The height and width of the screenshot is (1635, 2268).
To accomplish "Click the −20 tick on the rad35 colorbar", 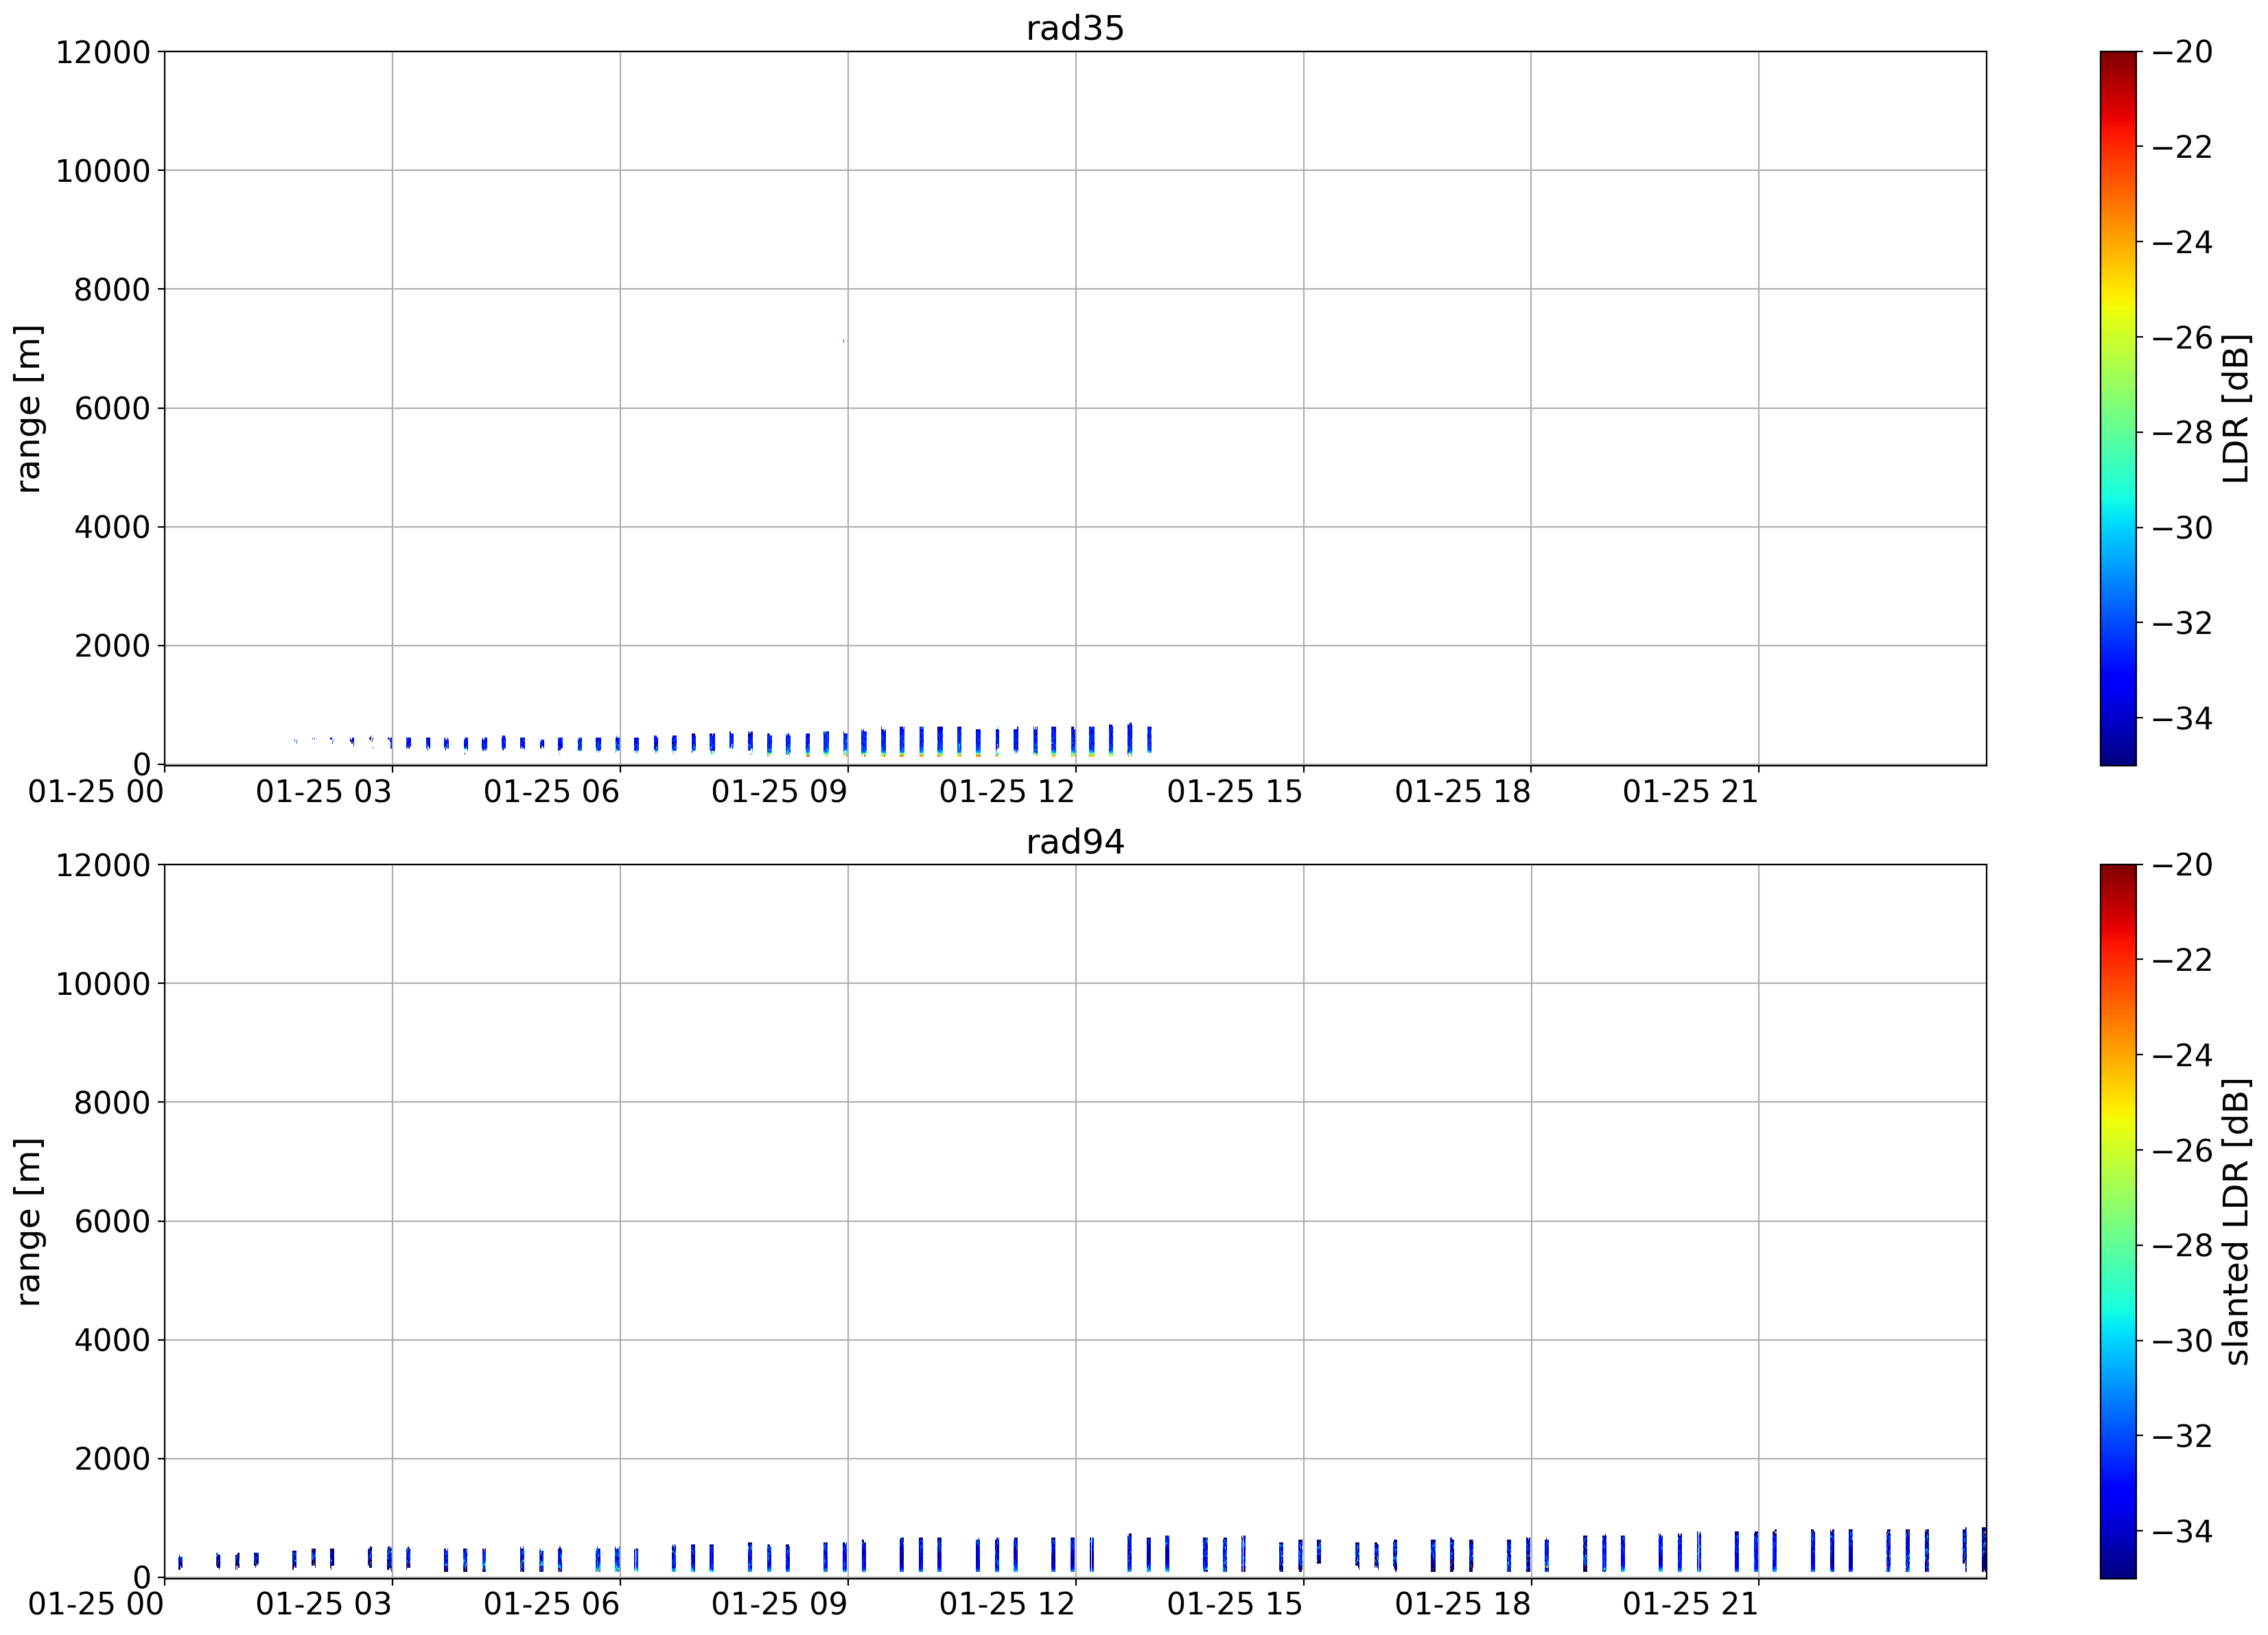I will 2182,52.
